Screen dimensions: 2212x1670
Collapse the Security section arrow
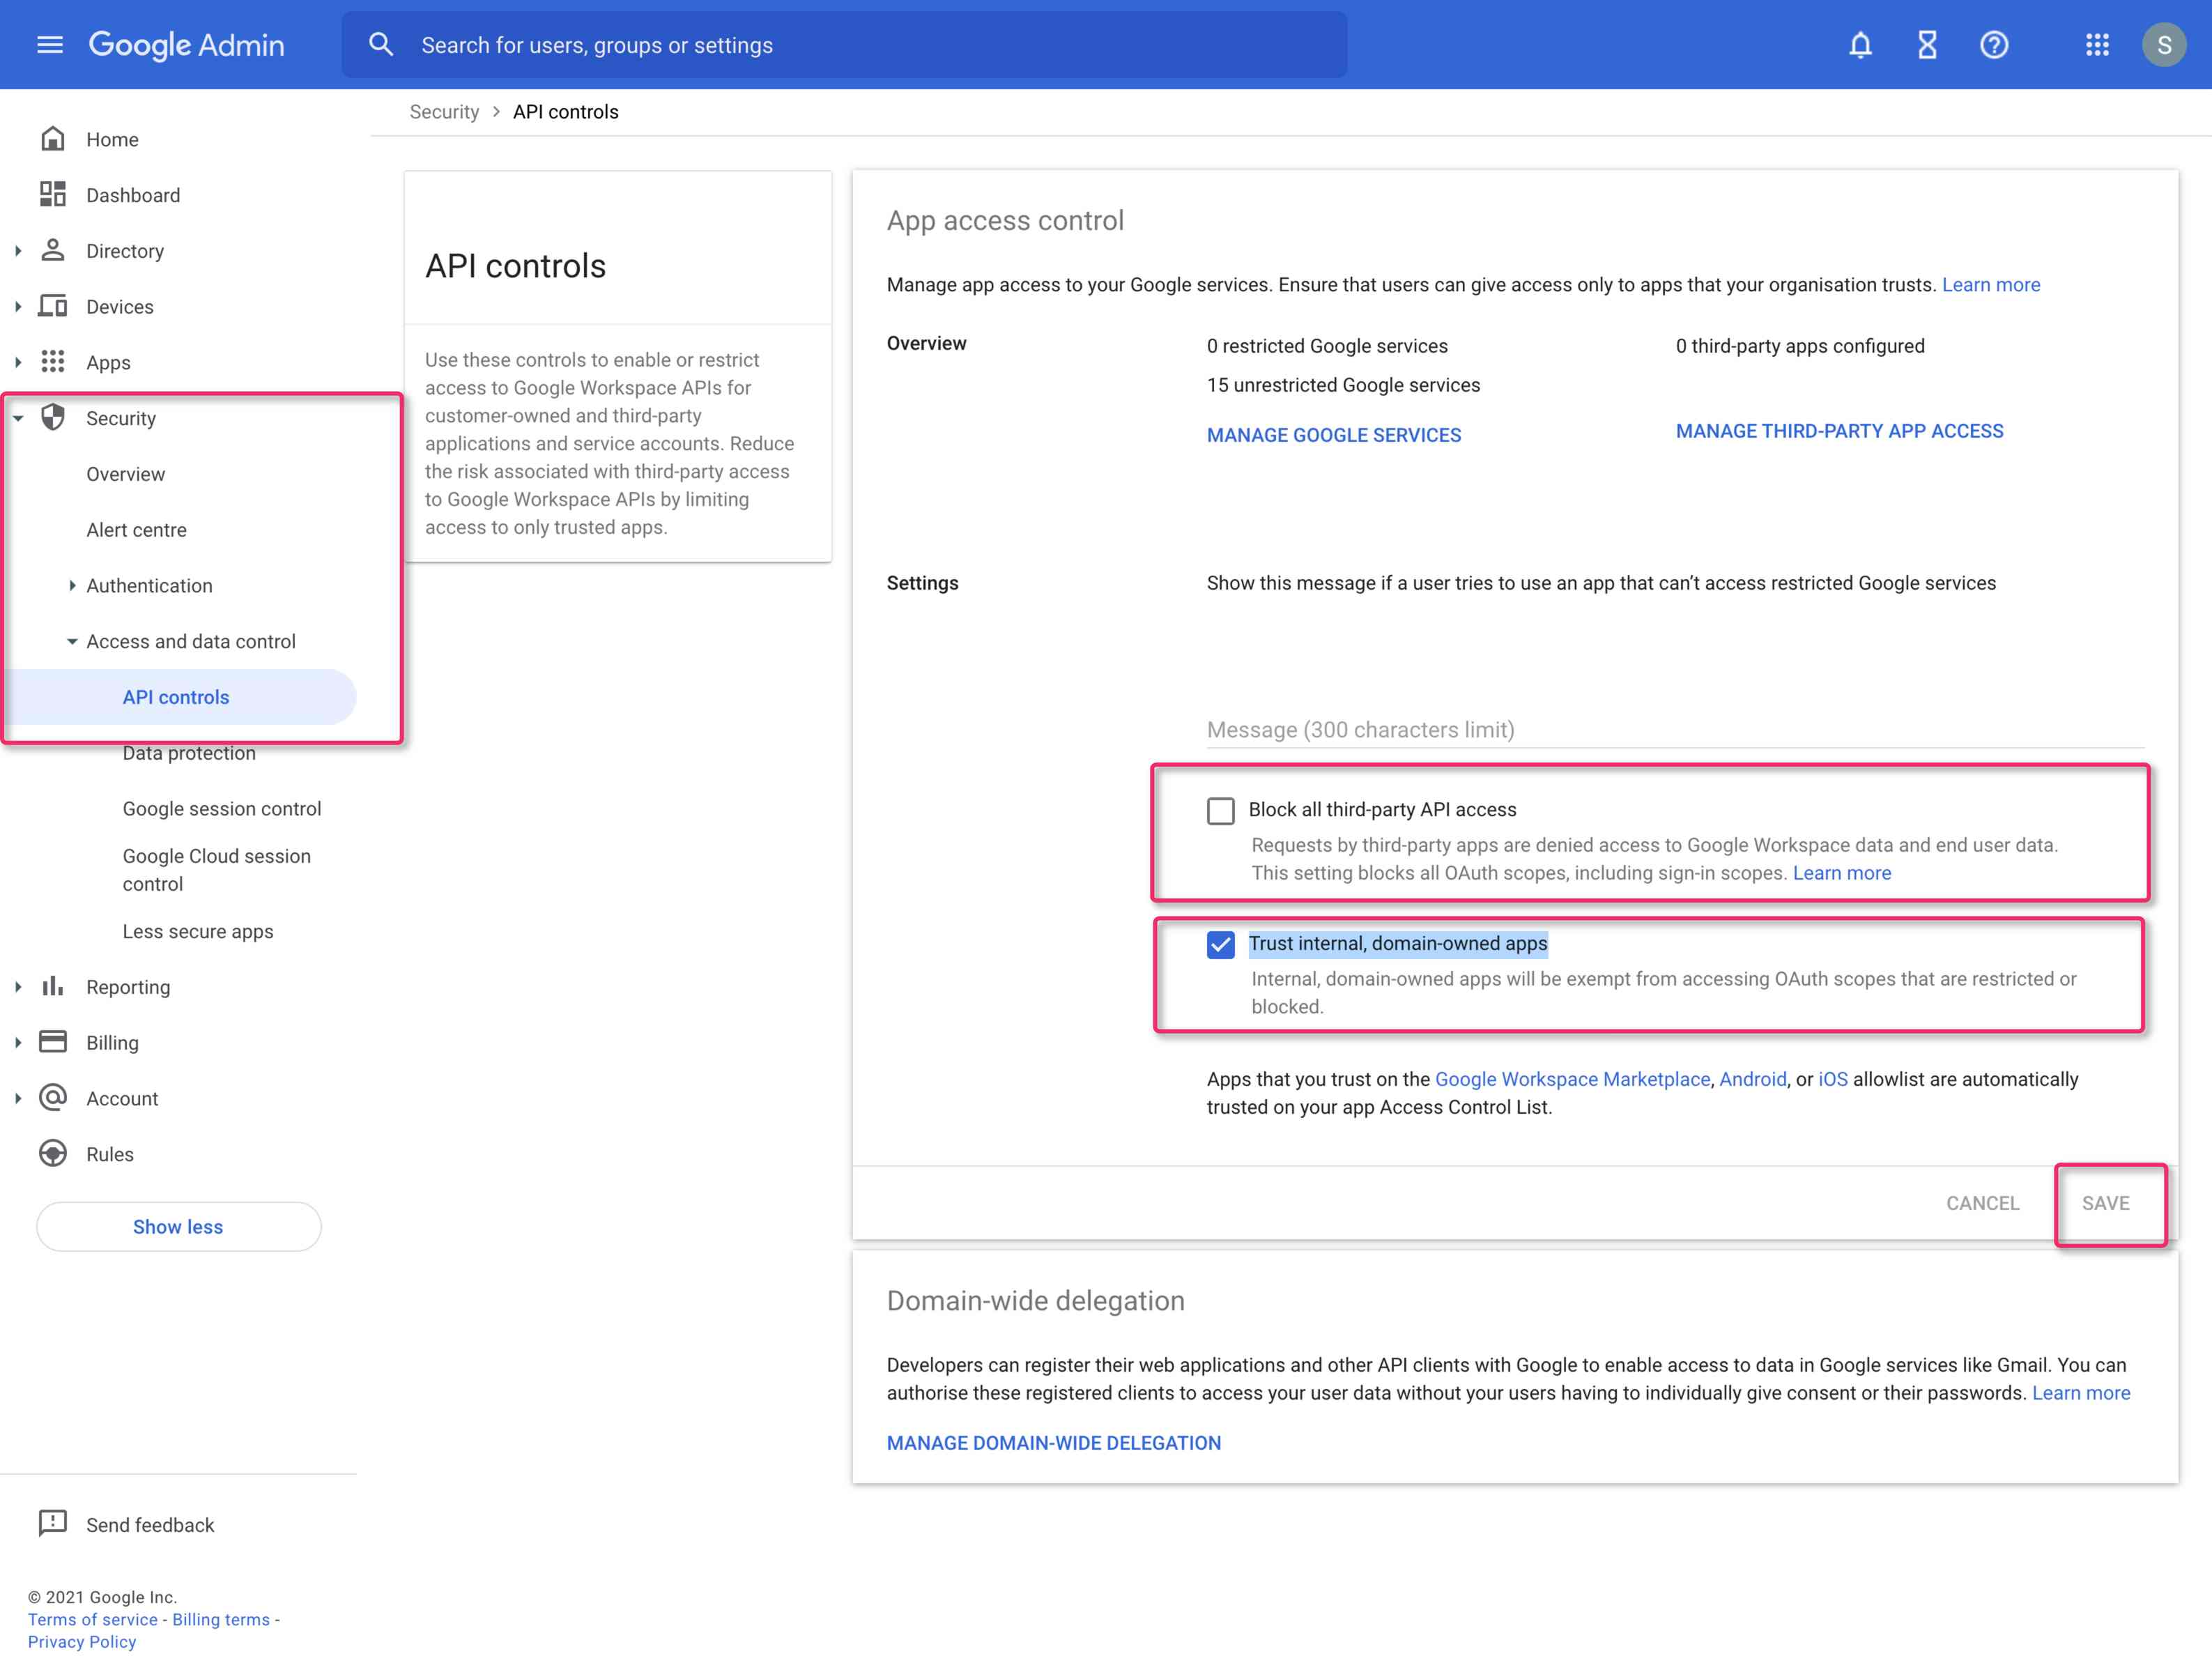pyautogui.click(x=18, y=419)
